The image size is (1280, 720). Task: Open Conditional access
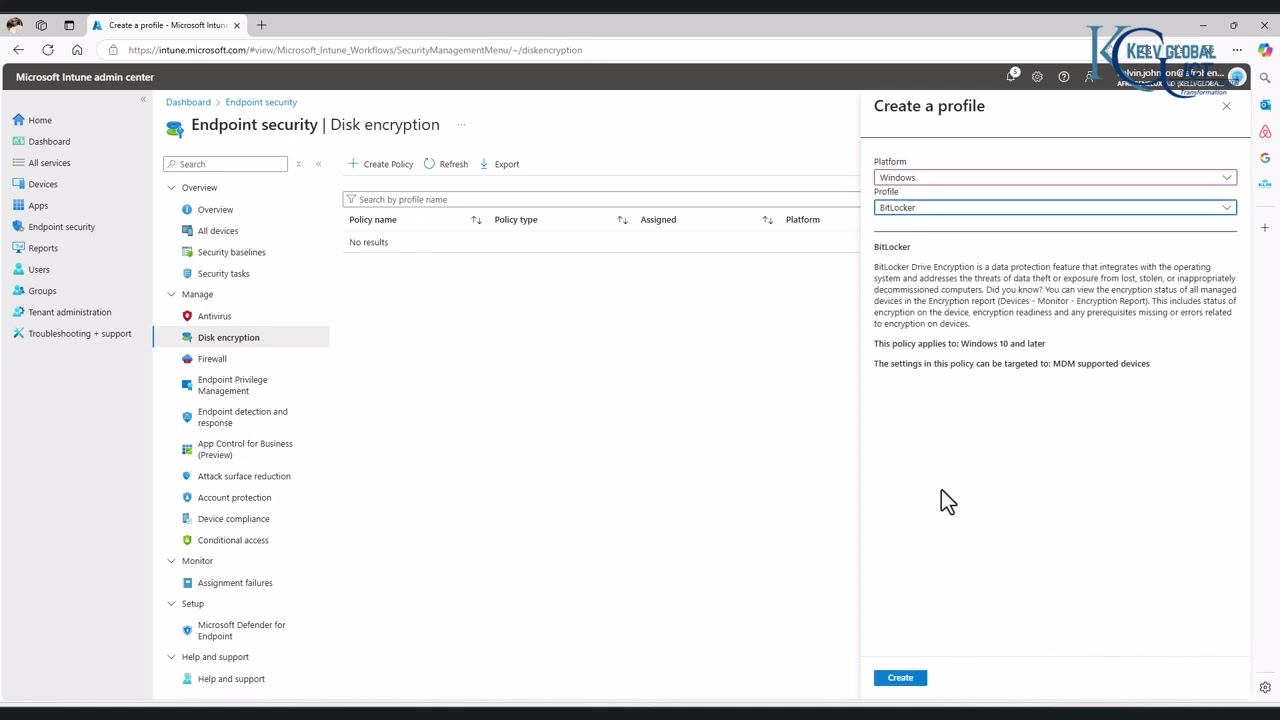click(233, 540)
